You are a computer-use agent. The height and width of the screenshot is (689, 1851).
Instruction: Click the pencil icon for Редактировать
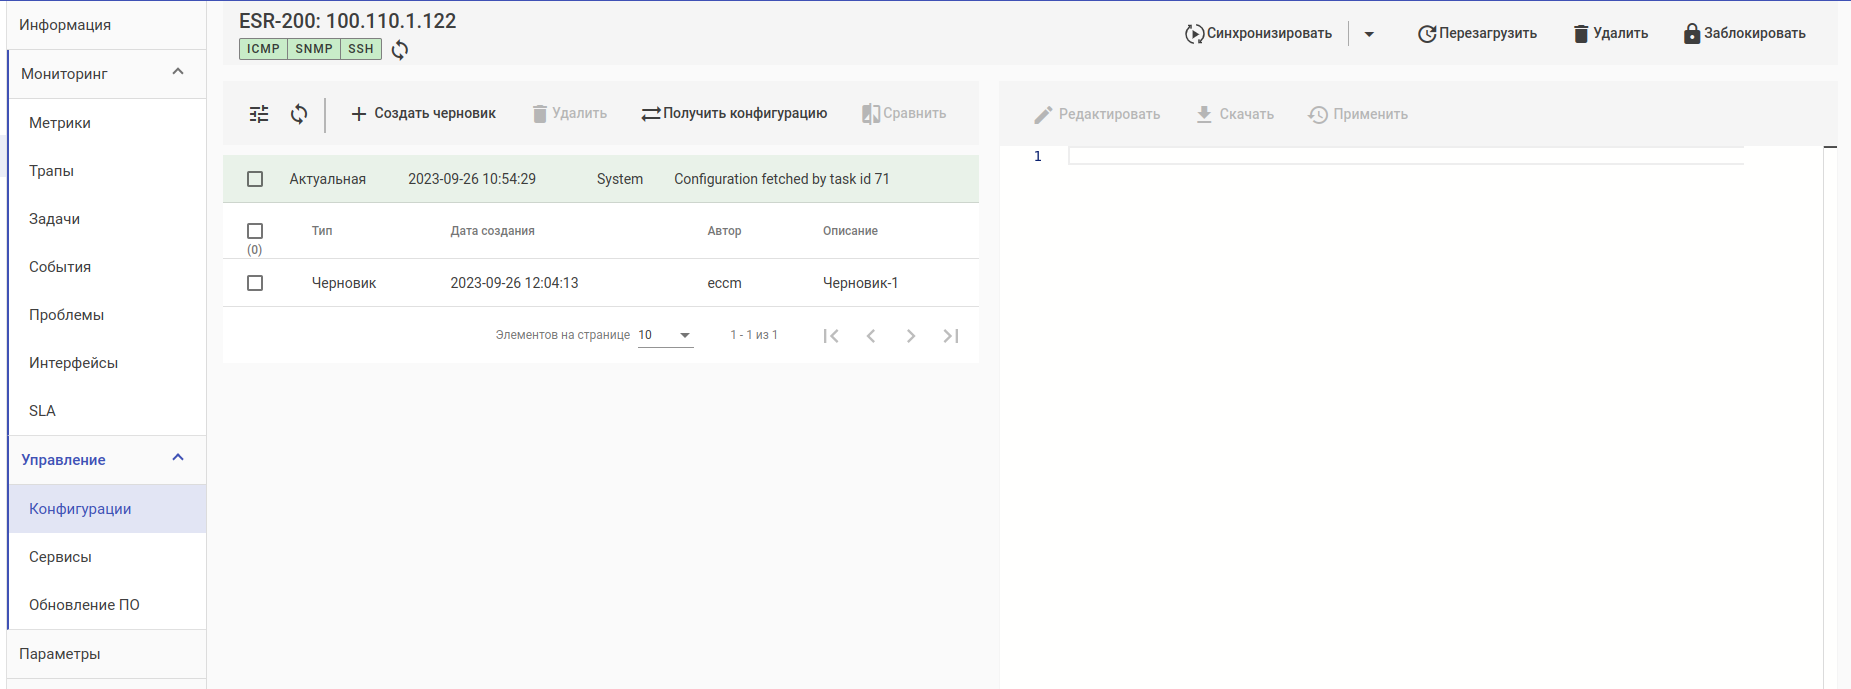(1043, 115)
